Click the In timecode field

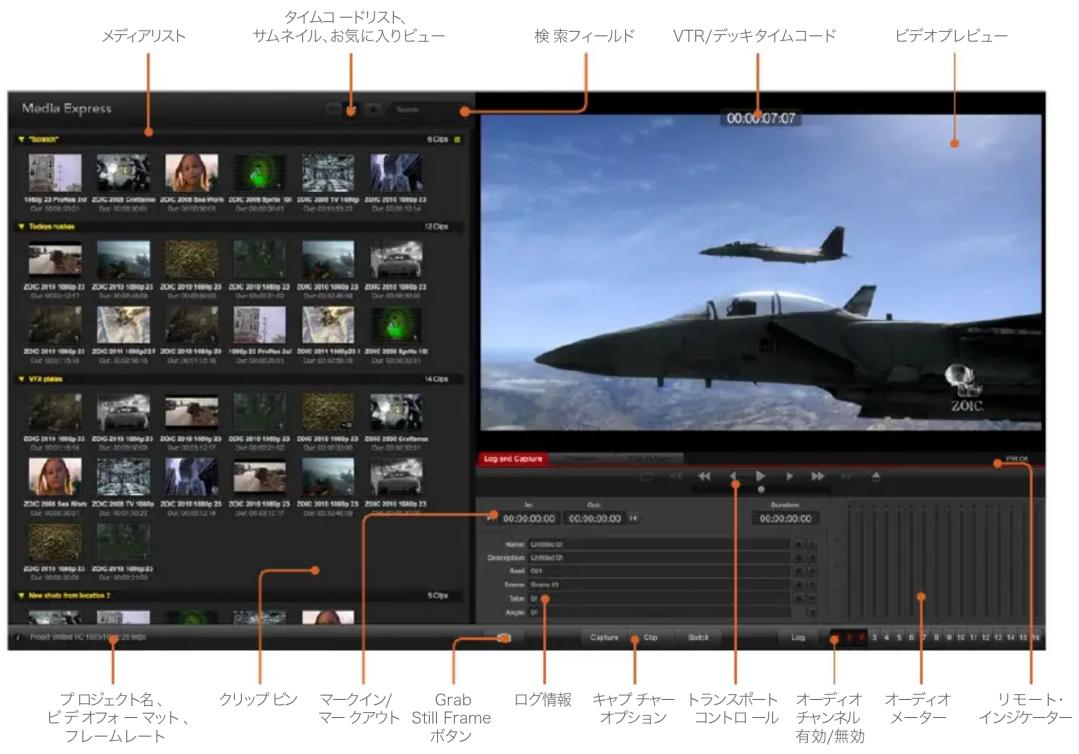(x=528, y=519)
